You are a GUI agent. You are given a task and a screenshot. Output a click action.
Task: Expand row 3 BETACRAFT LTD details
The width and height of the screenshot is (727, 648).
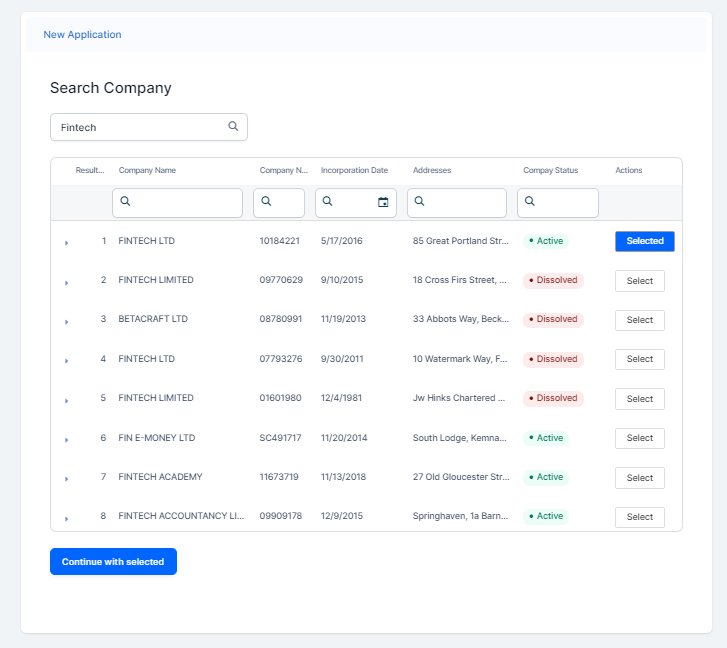pos(67,321)
